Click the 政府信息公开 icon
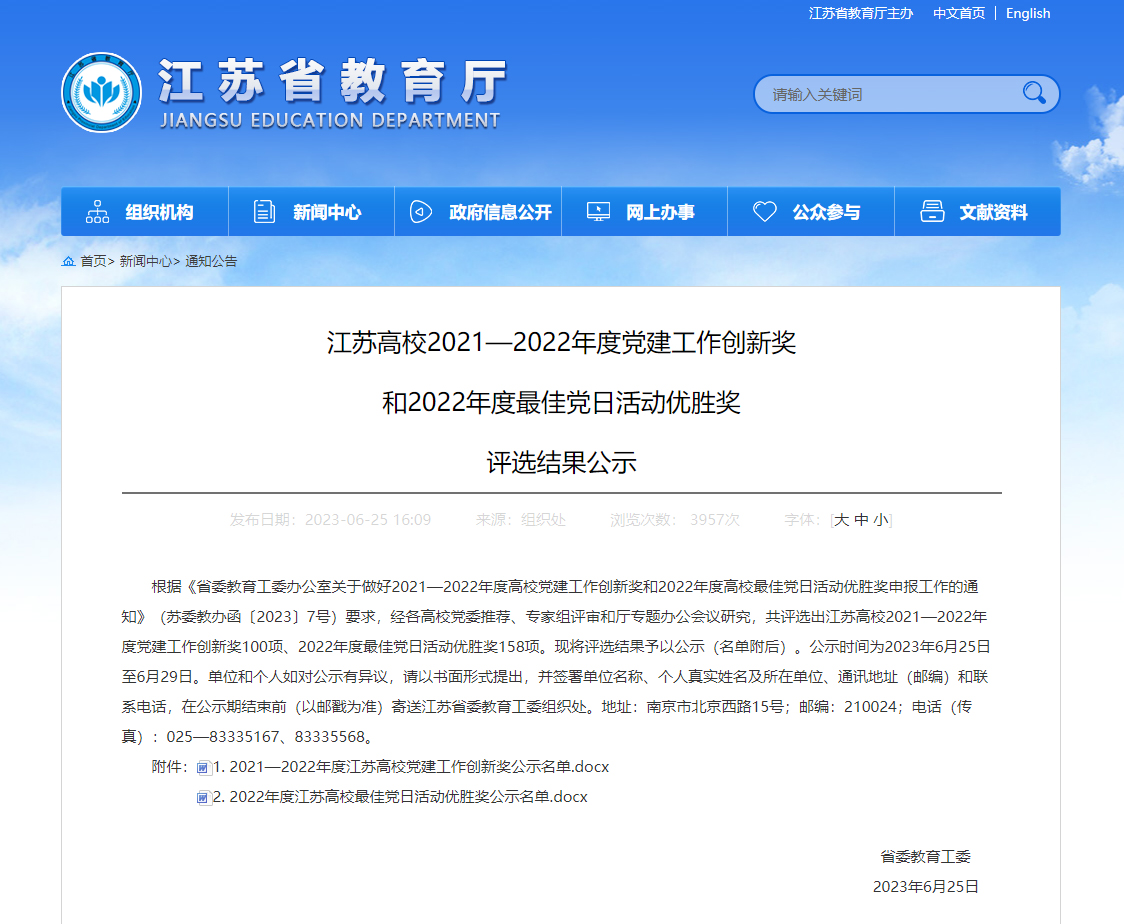Viewport: 1124px width, 924px height. 421,212
